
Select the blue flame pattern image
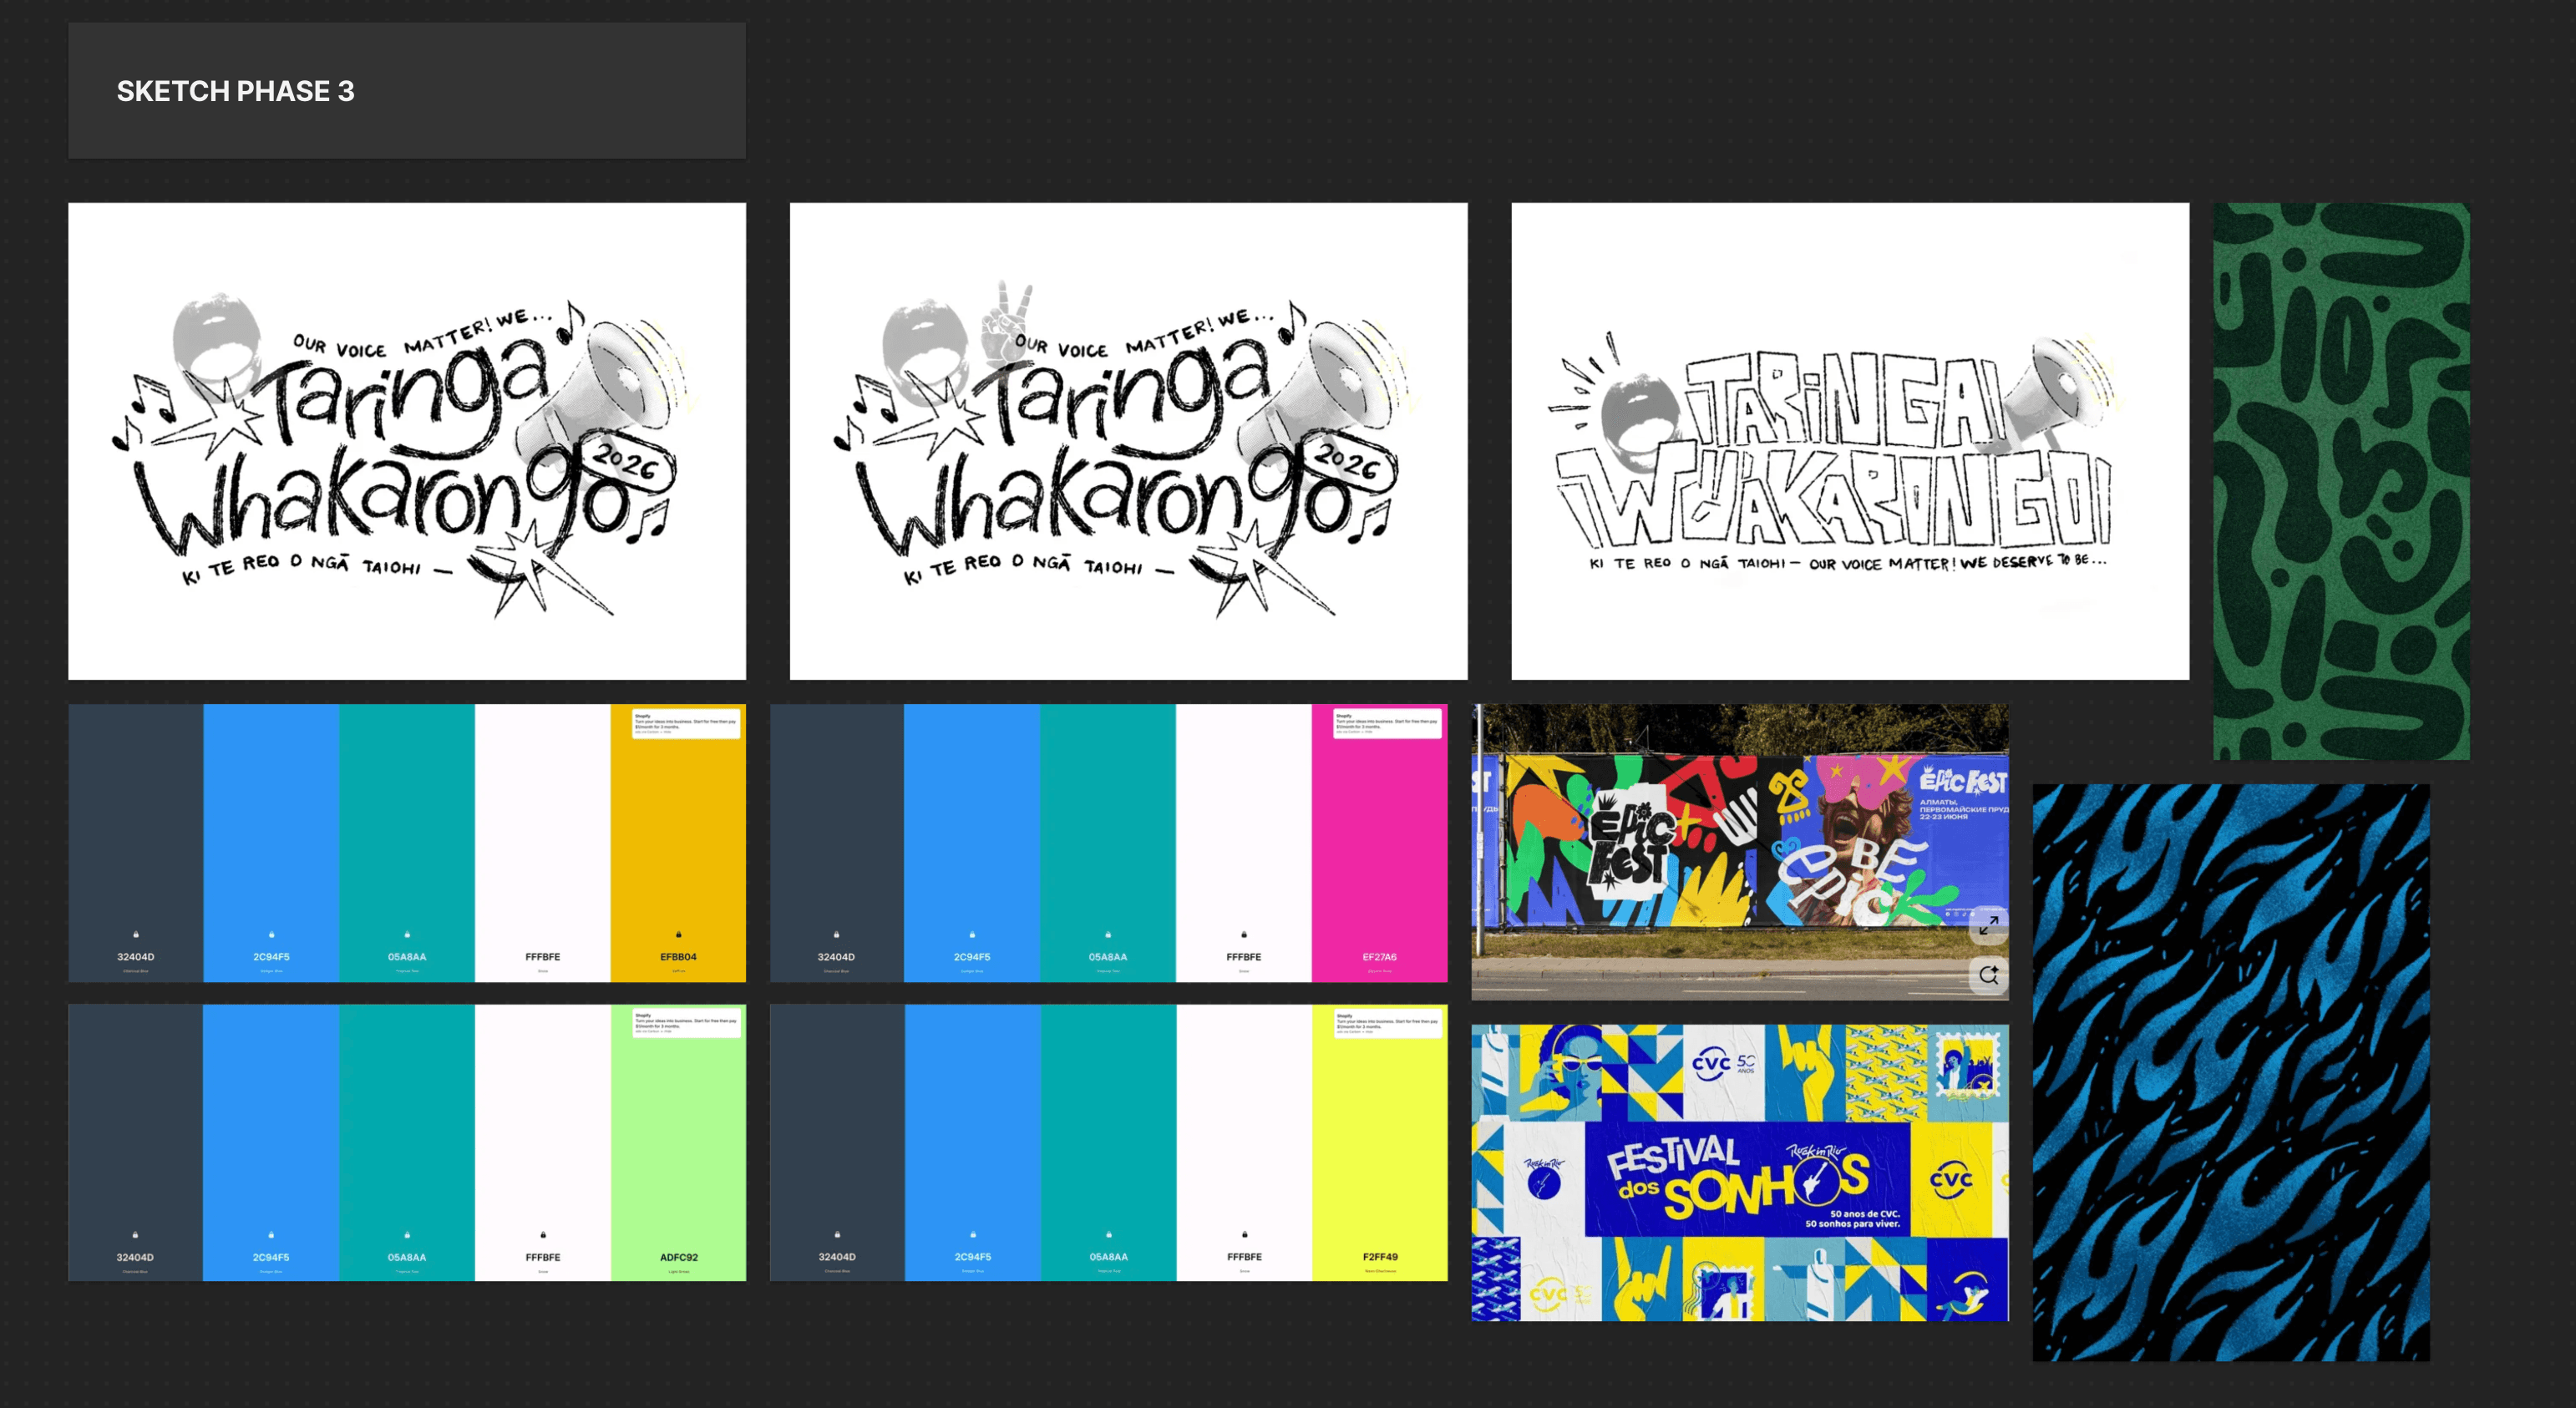(2230, 1072)
